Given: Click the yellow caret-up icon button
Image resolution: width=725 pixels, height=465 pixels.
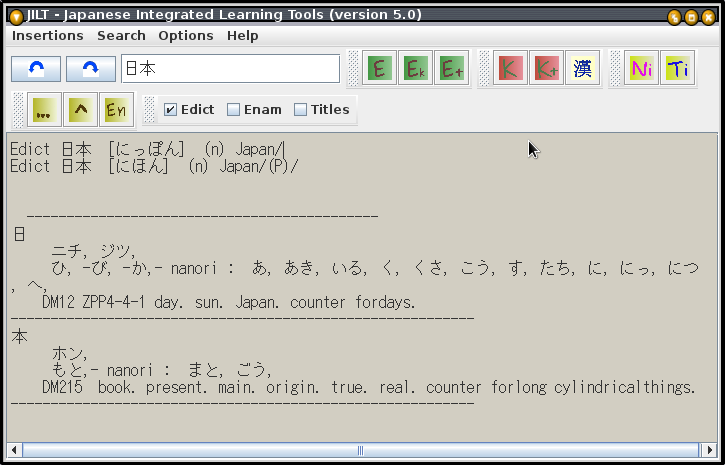Looking at the screenshot, I should (80, 110).
